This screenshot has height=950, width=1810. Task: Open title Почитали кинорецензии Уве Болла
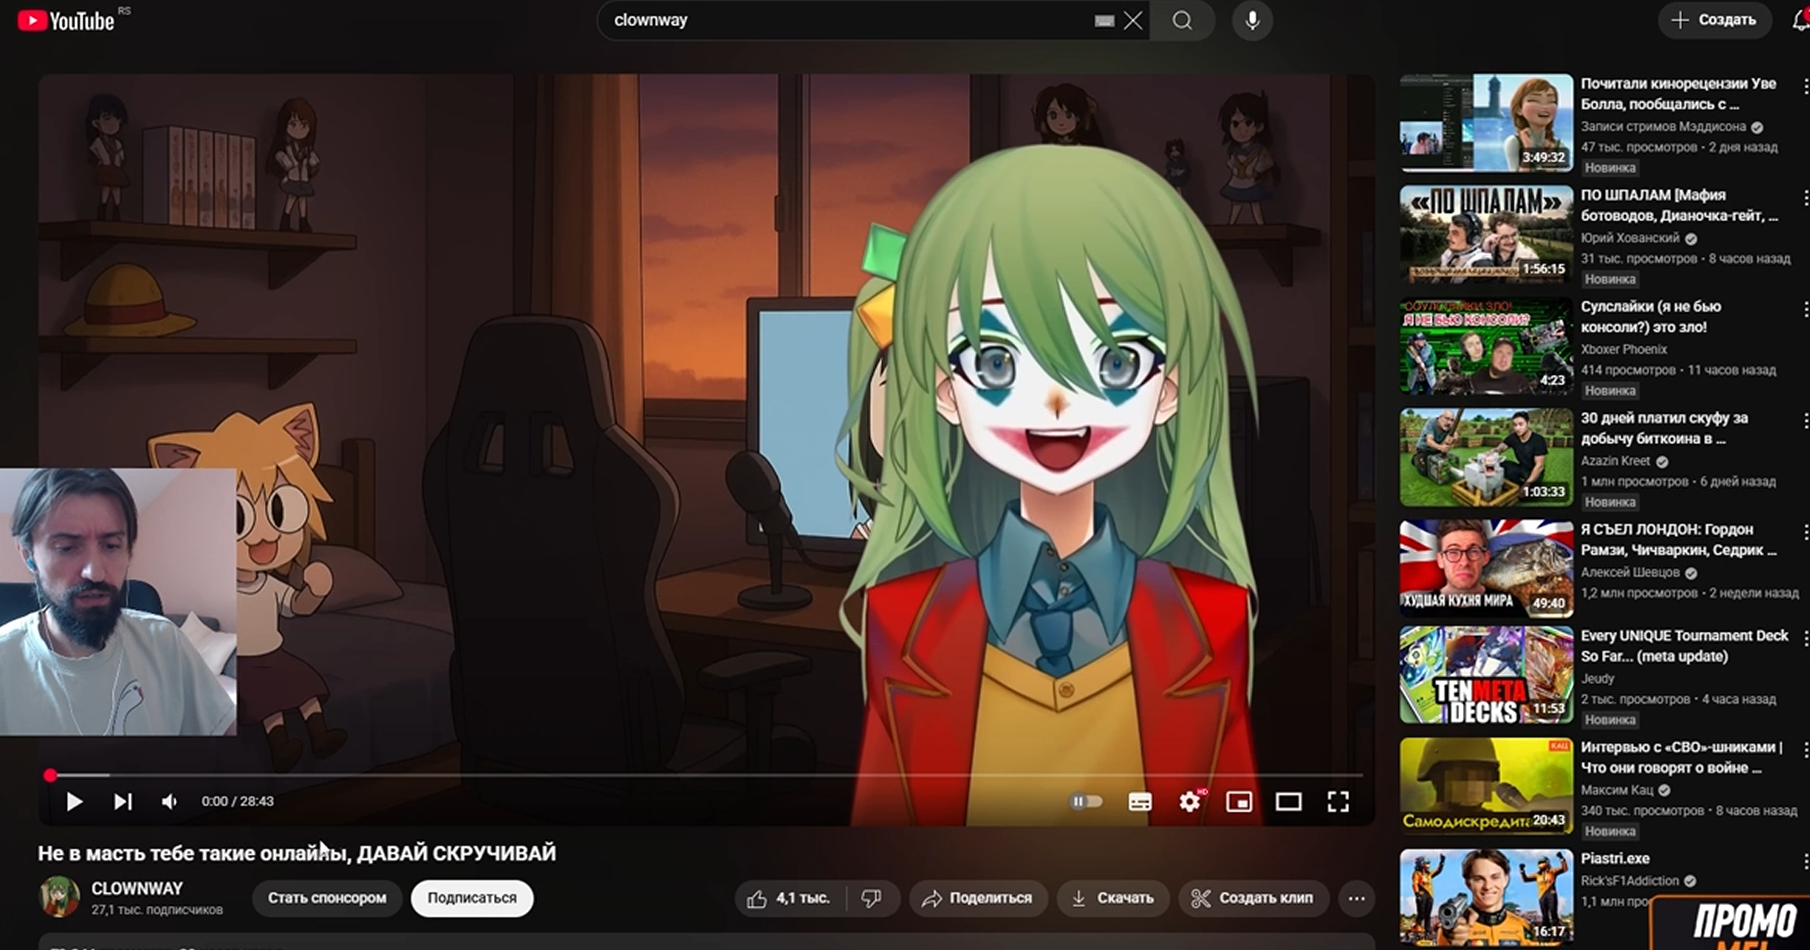[x=1679, y=94]
